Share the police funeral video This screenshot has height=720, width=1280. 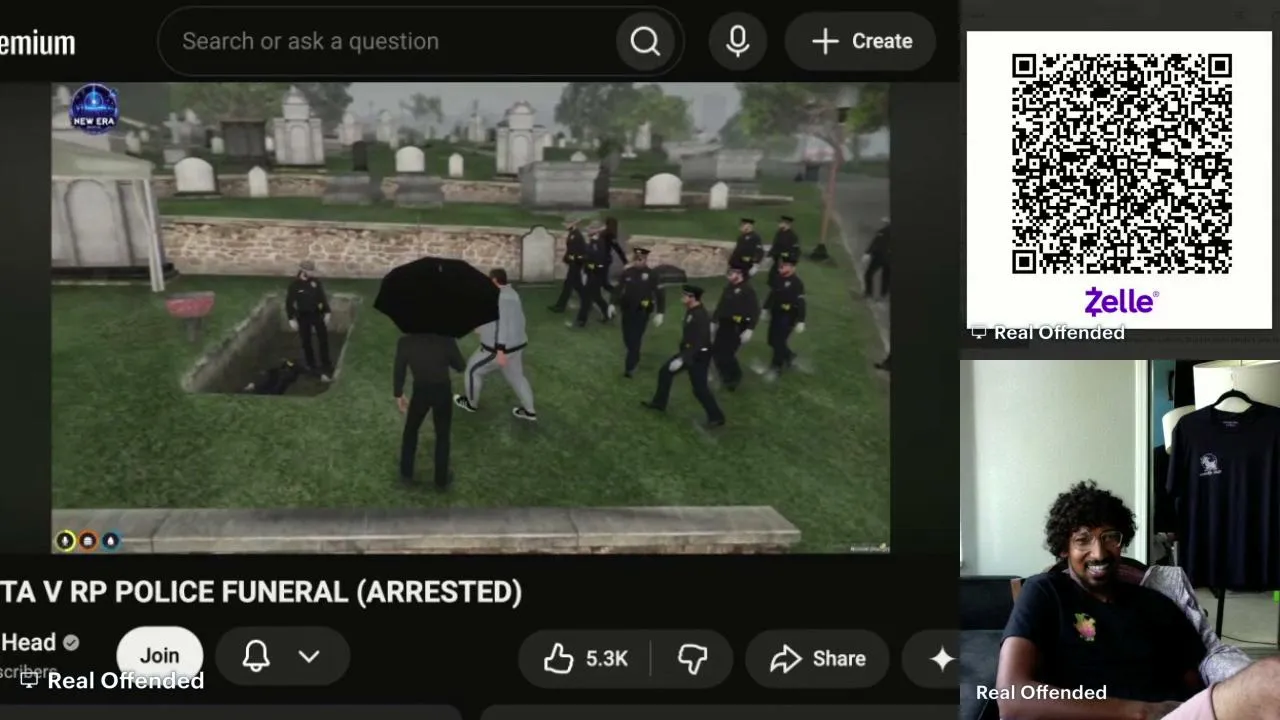[817, 658]
